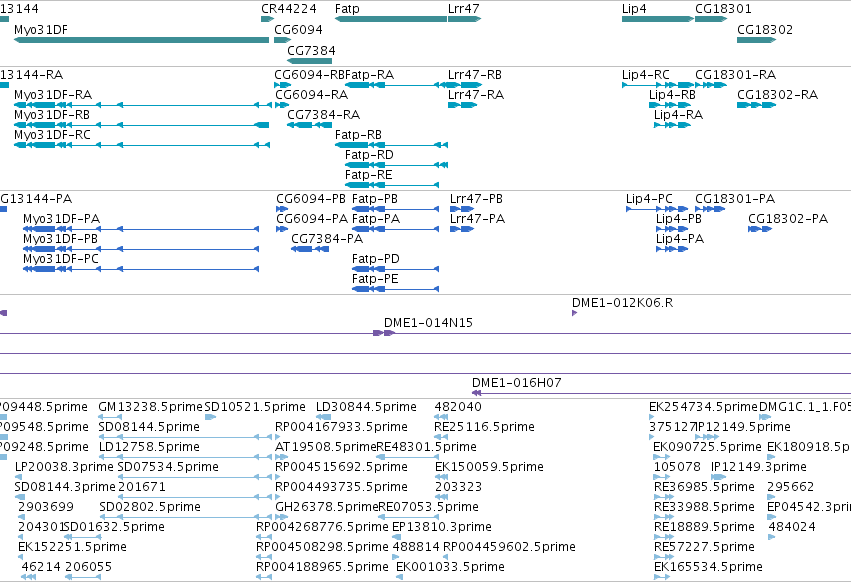Select the Fatp-PA protein label
This screenshot has width=851, height=582.
376,219
